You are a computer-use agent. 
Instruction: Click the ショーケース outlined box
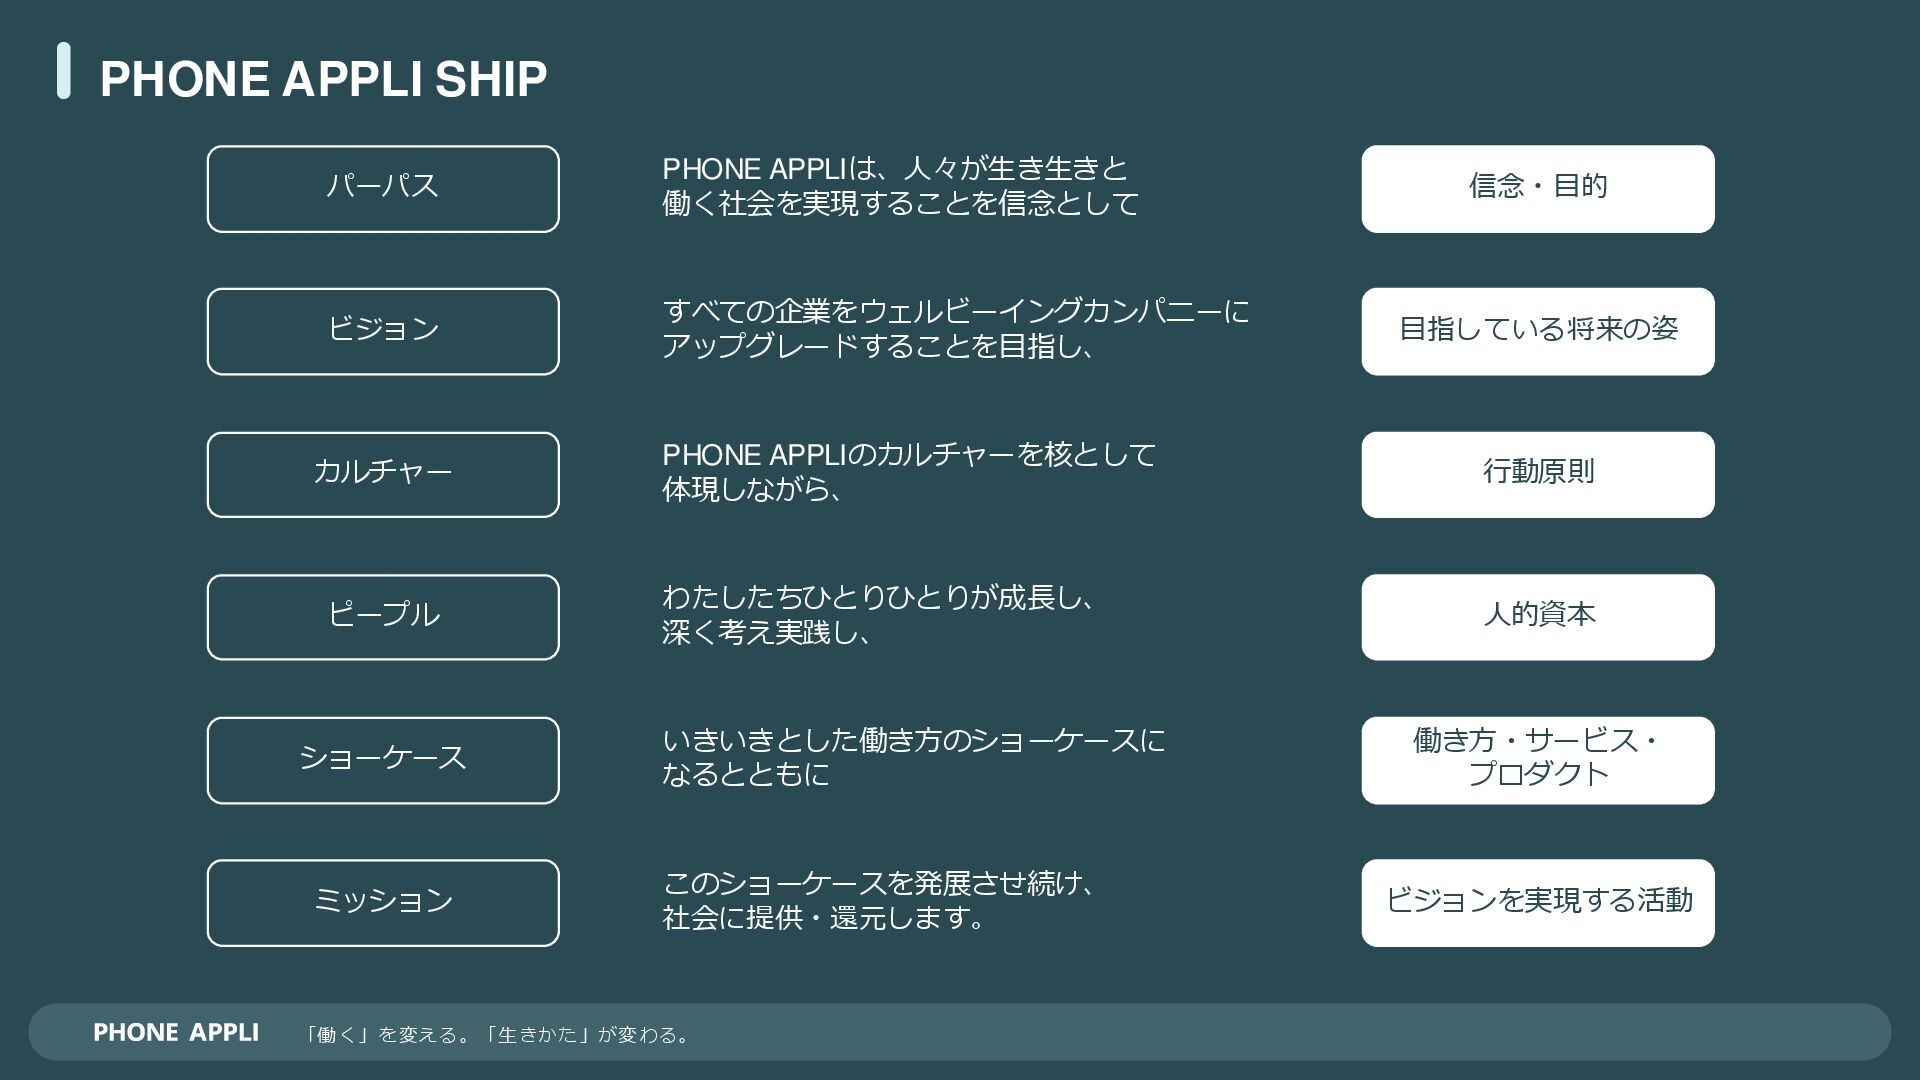[x=383, y=760]
